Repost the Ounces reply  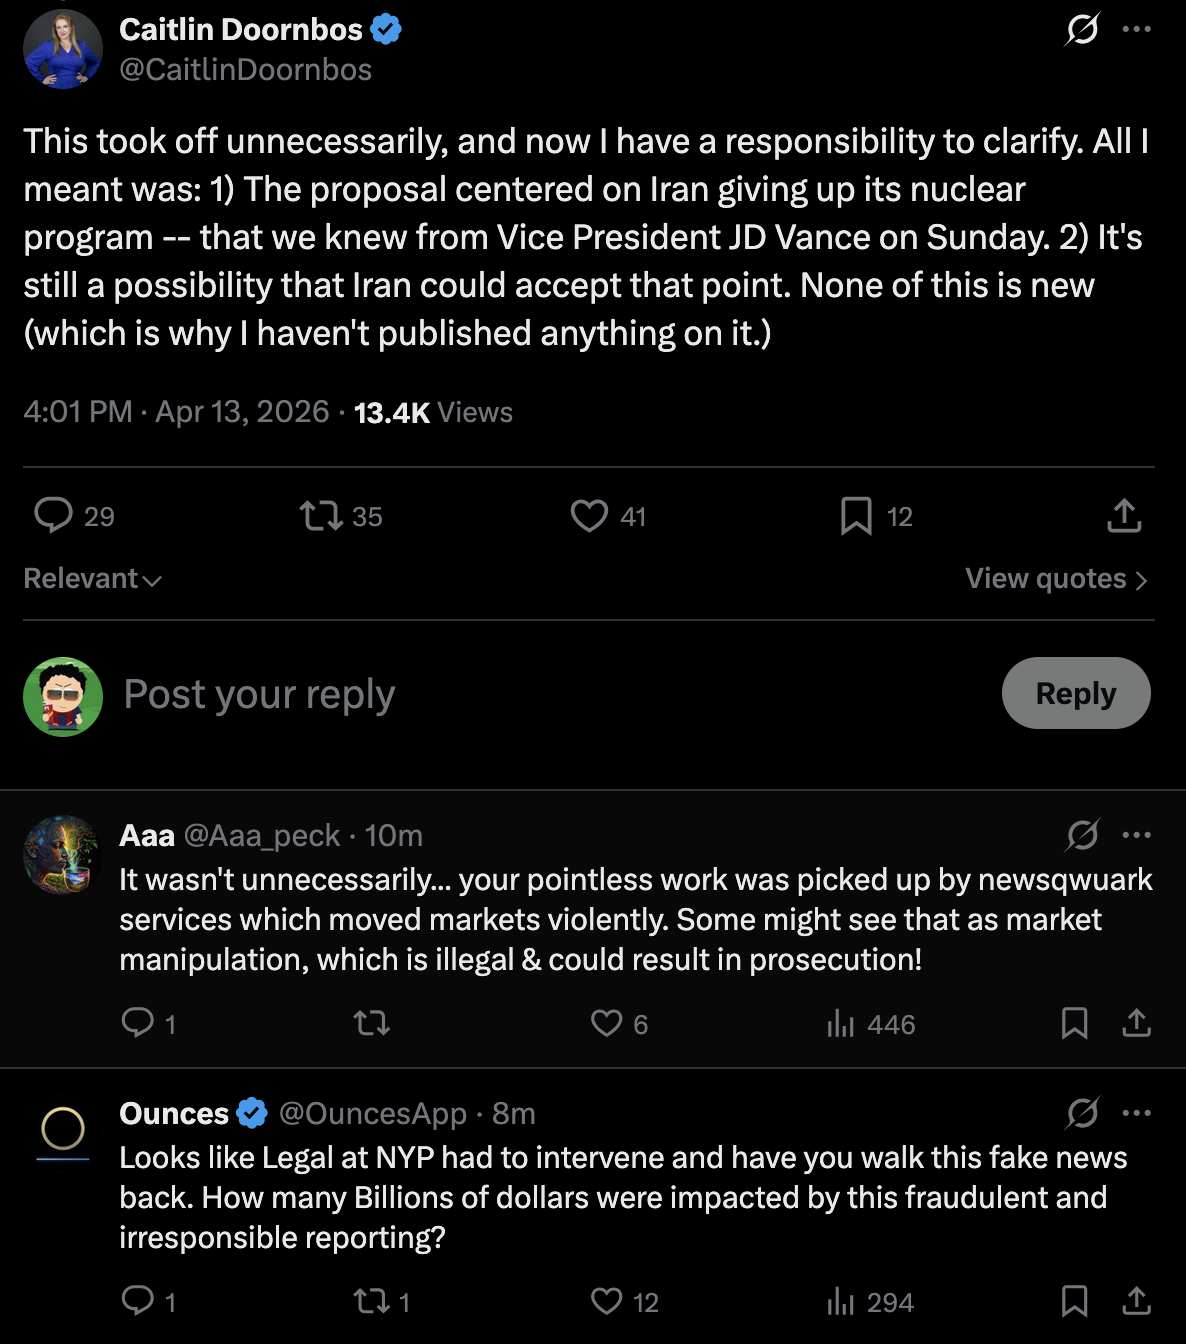[371, 1301]
